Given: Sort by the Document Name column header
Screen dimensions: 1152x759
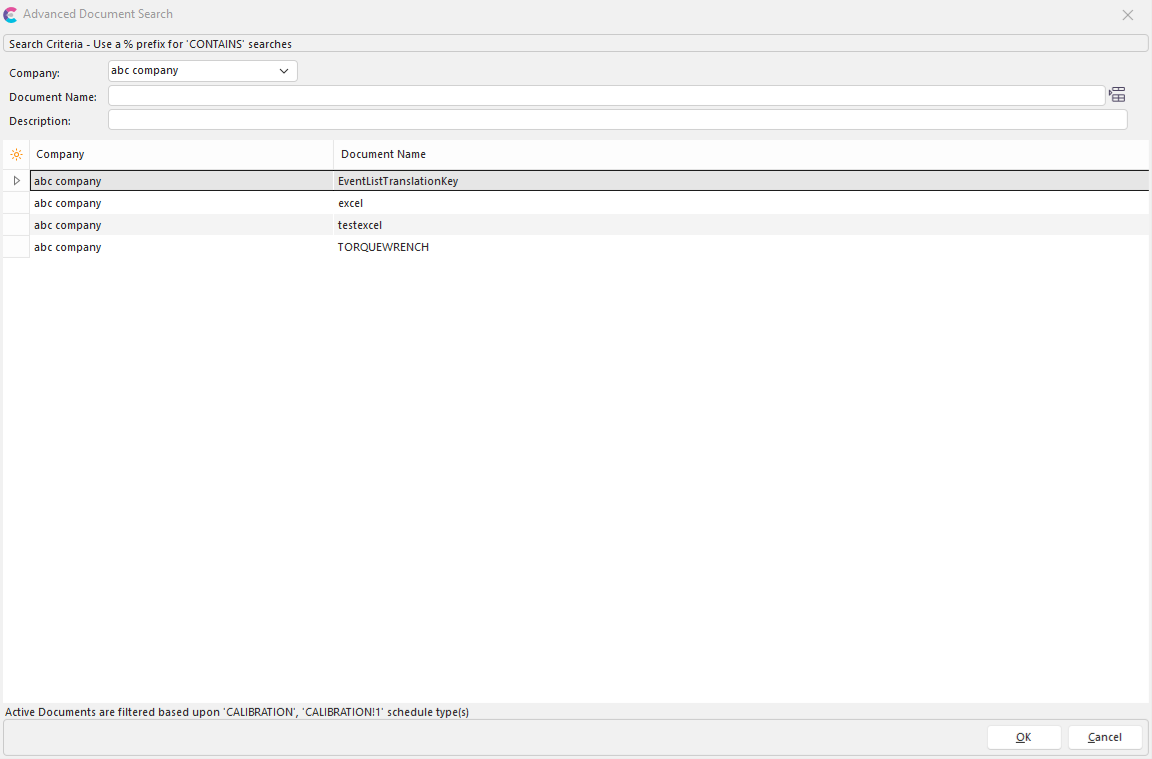Looking at the screenshot, I should pos(740,154).
